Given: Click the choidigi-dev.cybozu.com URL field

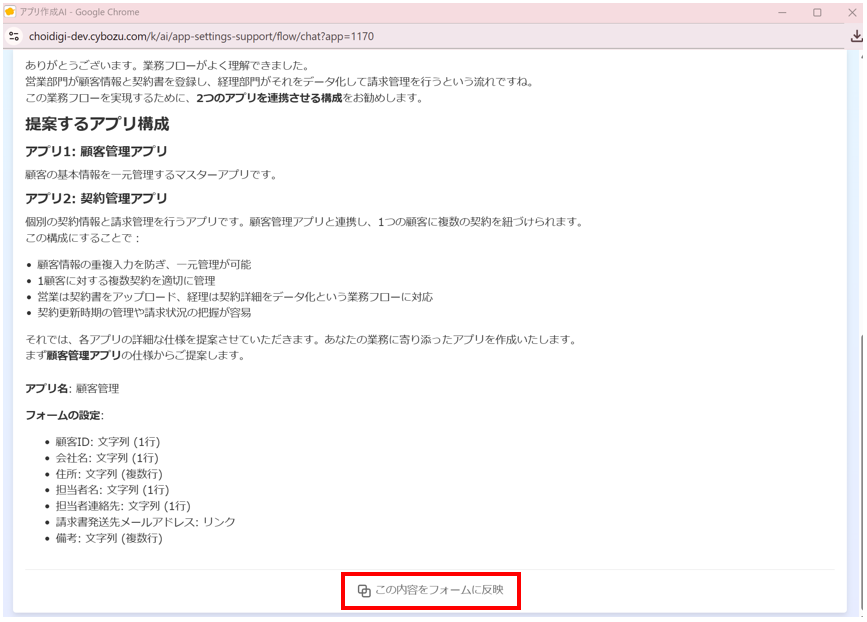Looking at the screenshot, I should 200,36.
